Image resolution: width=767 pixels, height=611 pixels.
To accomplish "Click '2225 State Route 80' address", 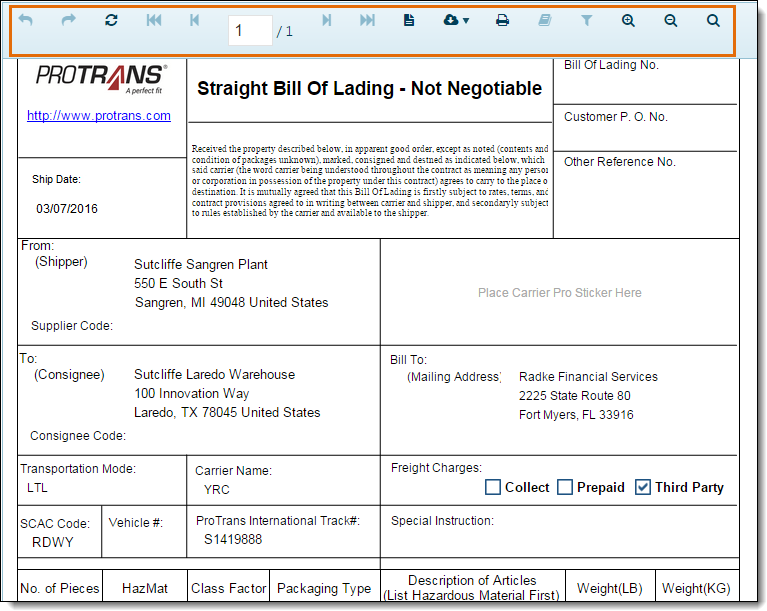I will pyautogui.click(x=575, y=396).
